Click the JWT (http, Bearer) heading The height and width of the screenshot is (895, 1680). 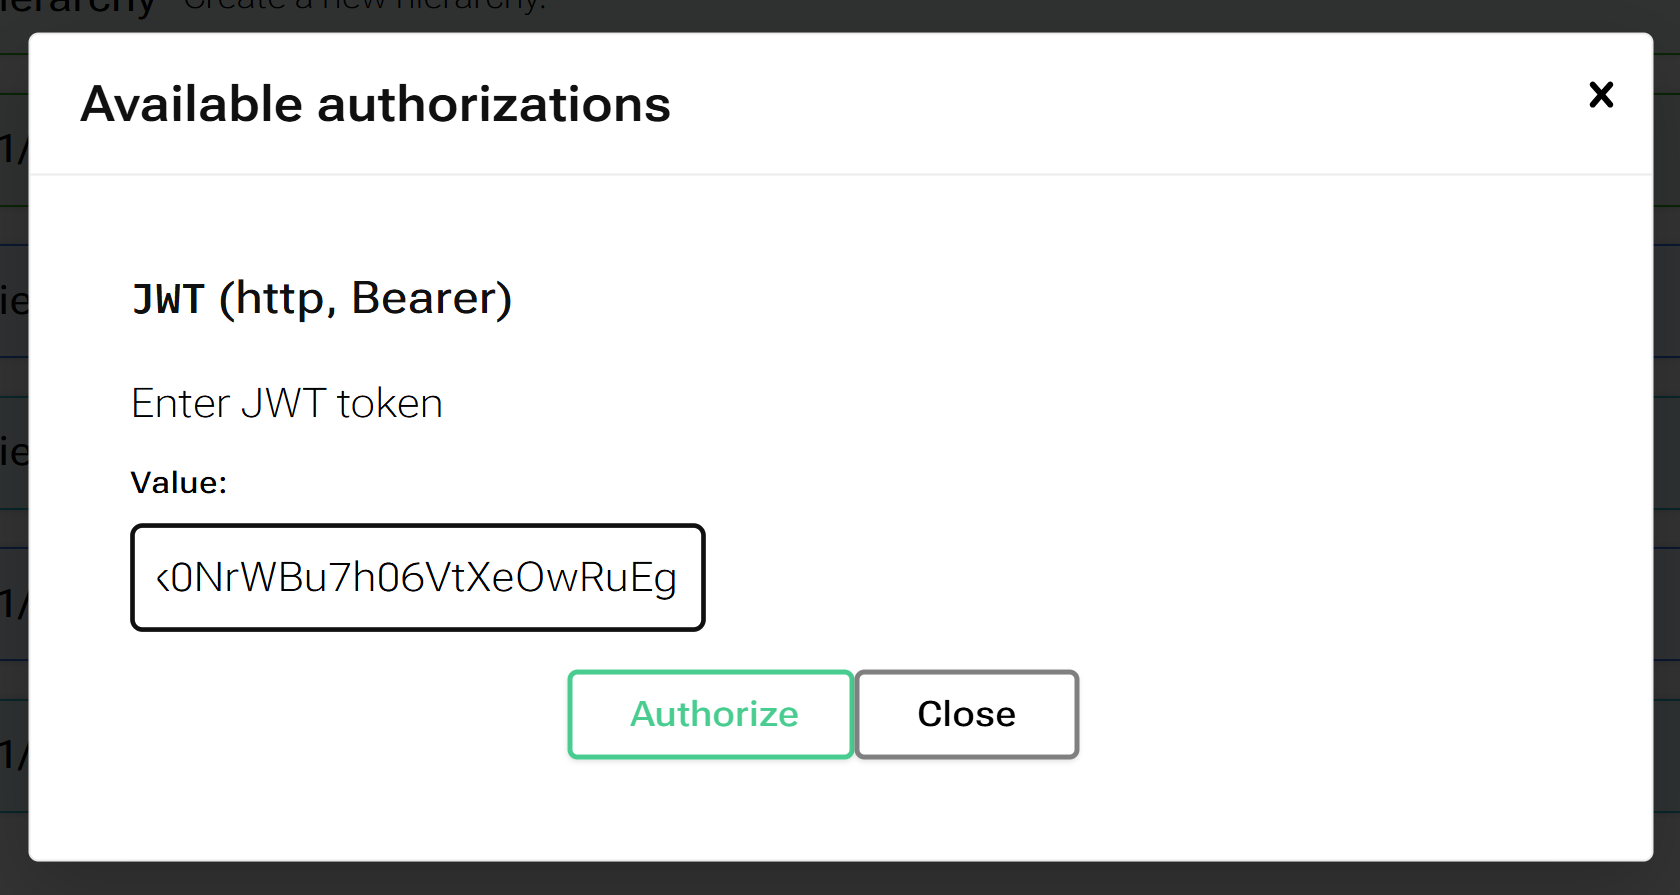point(322,296)
